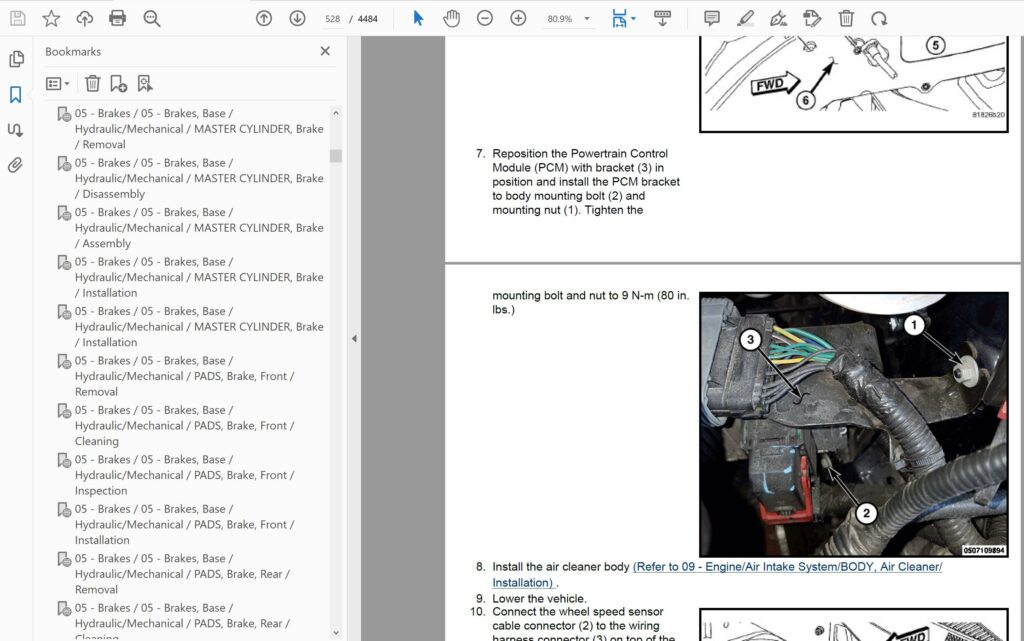The height and width of the screenshot is (641, 1024).
Task: Go to previous page with up arrow
Action: click(x=264, y=18)
